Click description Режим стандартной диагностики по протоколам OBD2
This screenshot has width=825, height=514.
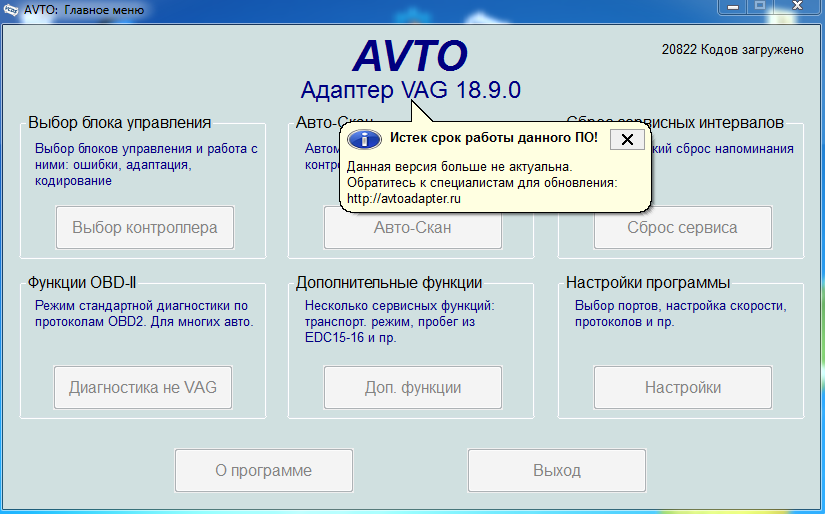point(144,314)
